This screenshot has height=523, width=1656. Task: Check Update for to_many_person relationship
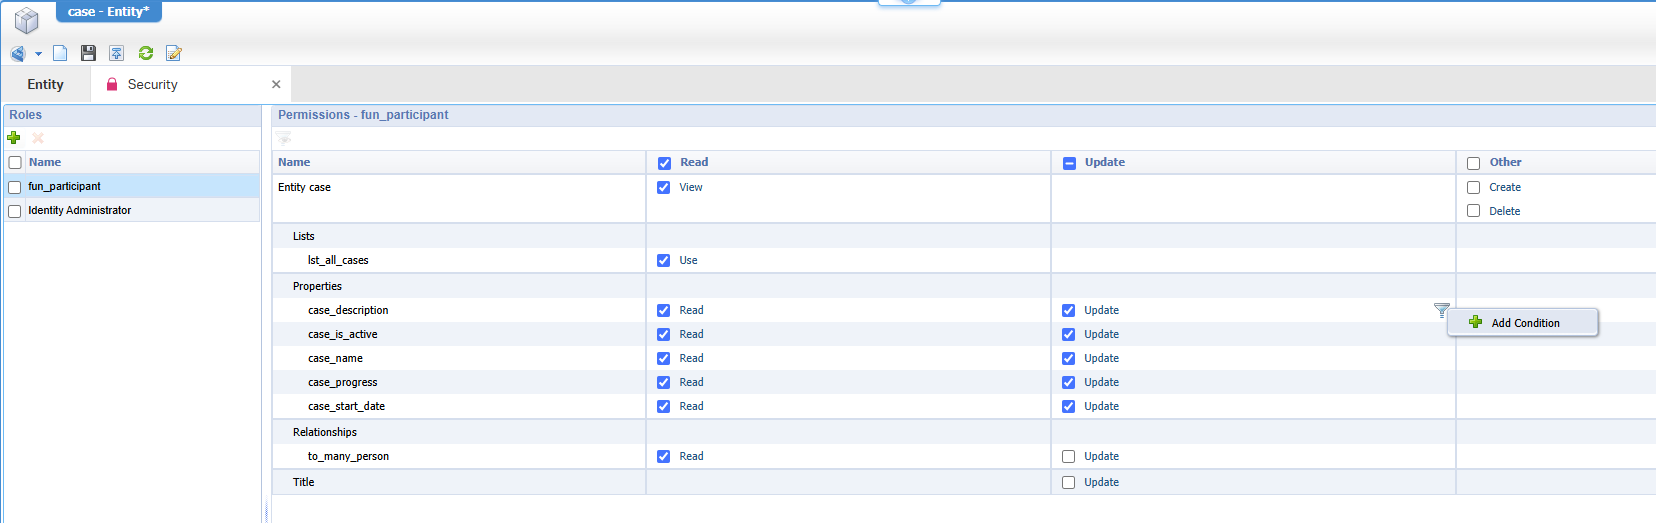[1068, 456]
